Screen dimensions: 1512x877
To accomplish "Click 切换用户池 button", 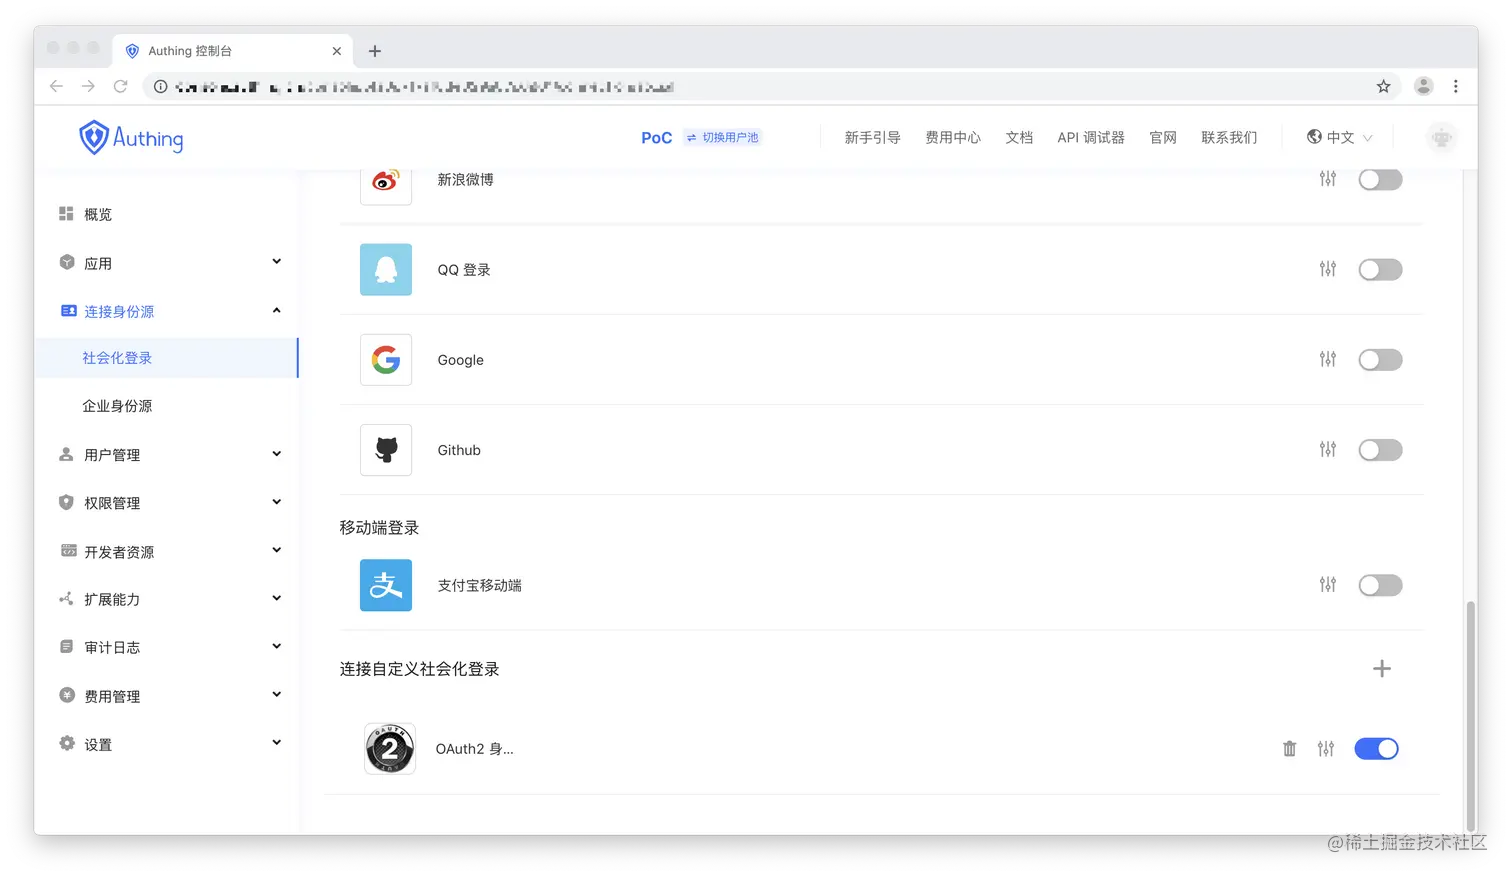I will pyautogui.click(x=723, y=137).
